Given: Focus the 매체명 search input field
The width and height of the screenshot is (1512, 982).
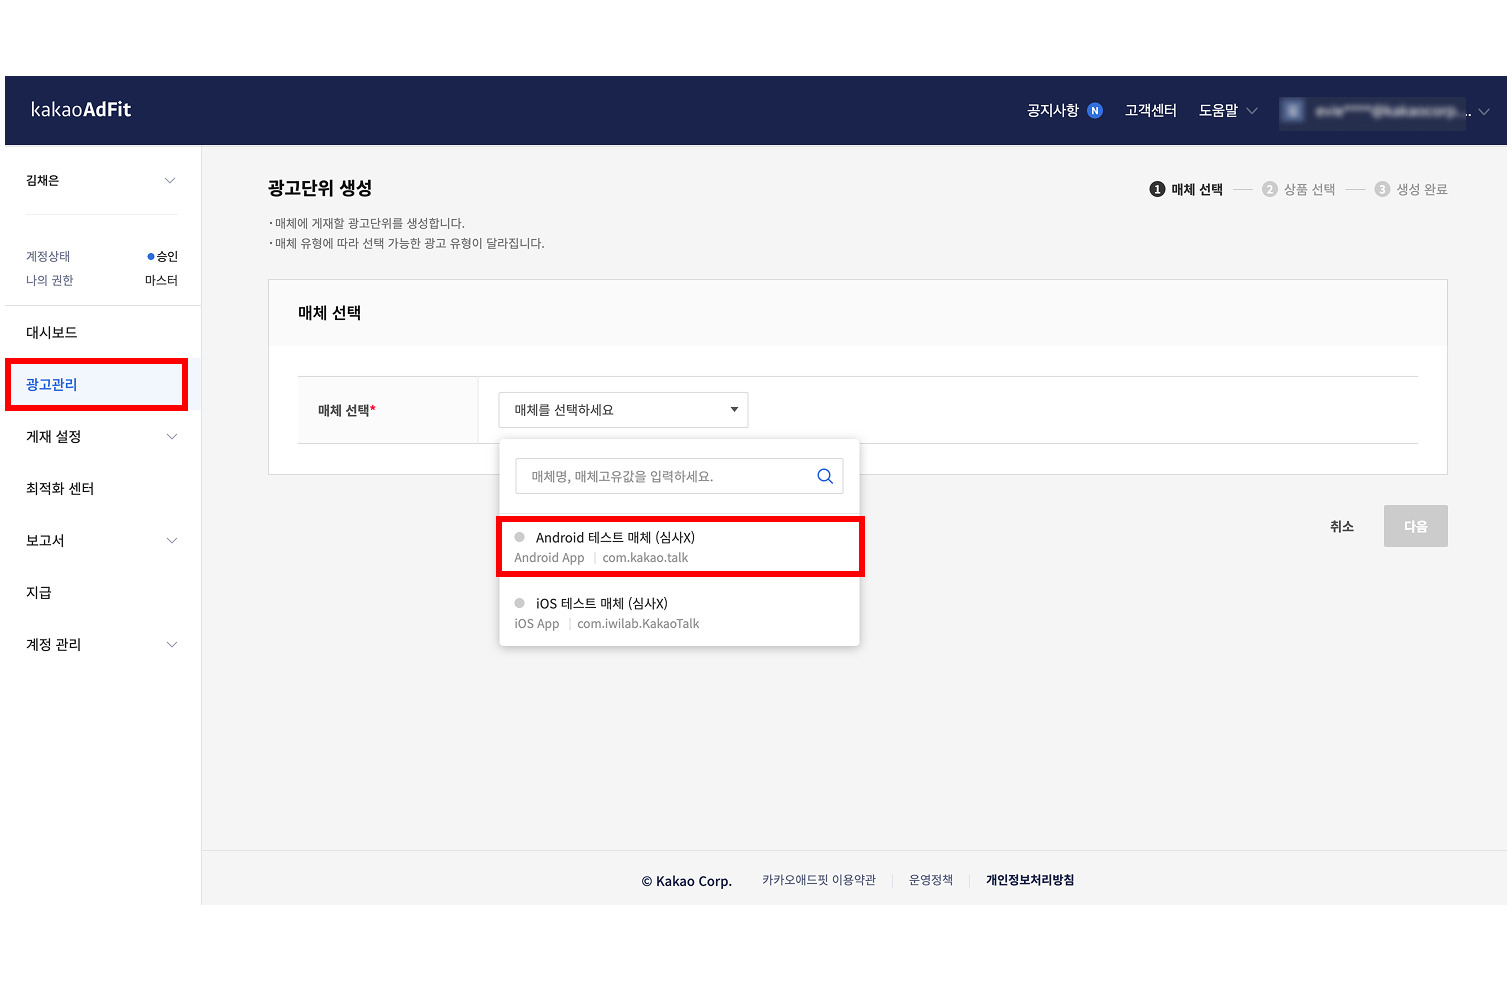Looking at the screenshot, I should pyautogui.click(x=679, y=476).
